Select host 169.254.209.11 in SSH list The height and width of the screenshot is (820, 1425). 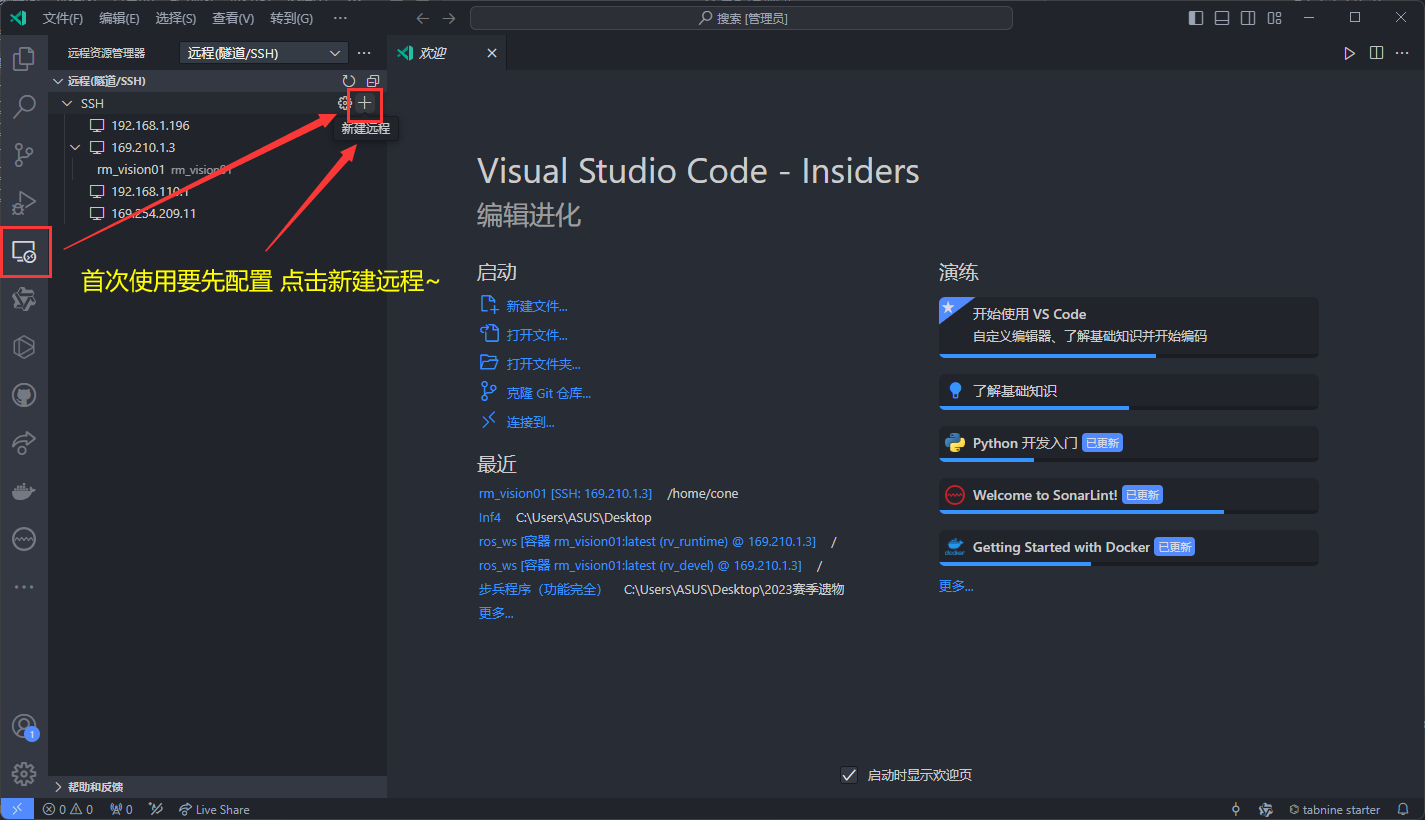coord(153,213)
